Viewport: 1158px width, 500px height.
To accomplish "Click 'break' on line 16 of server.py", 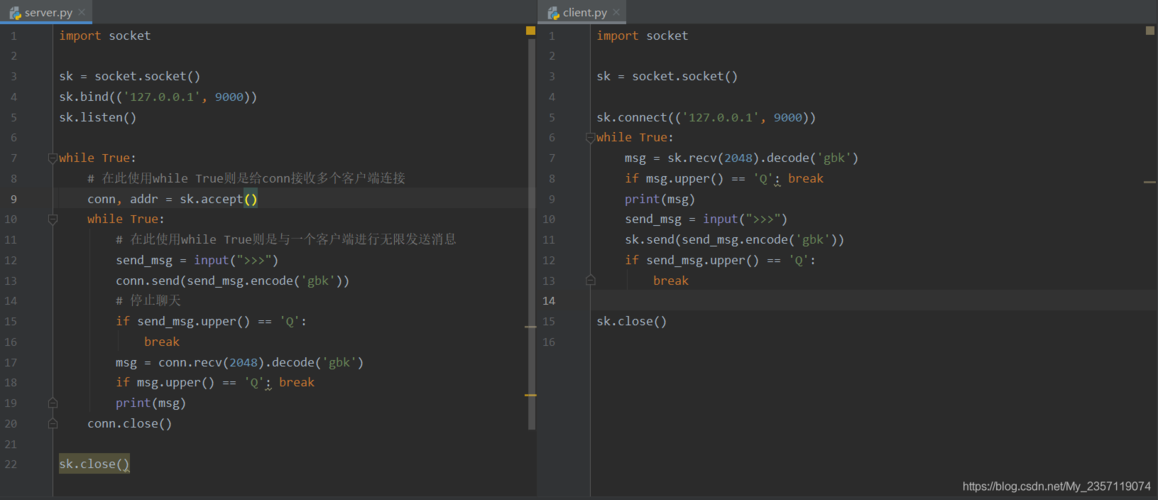I will pos(162,342).
